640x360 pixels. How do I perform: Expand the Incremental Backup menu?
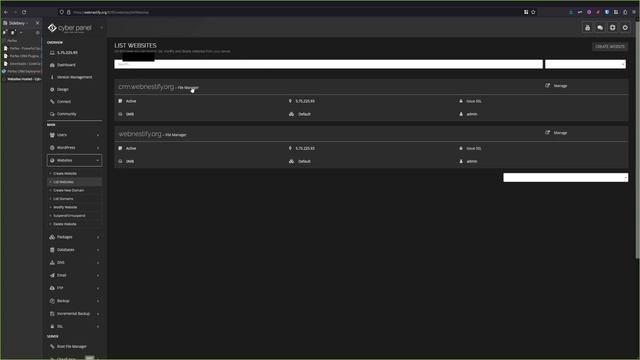click(74, 313)
